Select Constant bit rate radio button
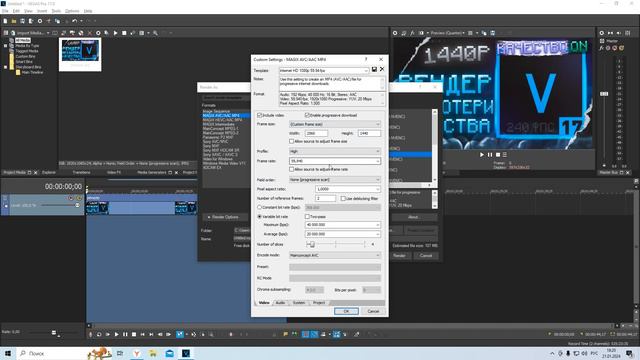 259,207
